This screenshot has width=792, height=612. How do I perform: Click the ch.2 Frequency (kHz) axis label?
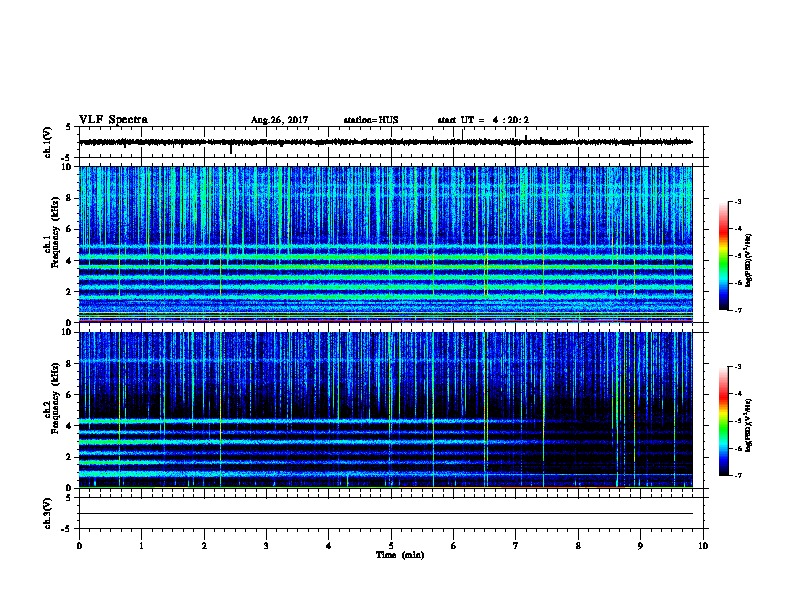coord(52,398)
